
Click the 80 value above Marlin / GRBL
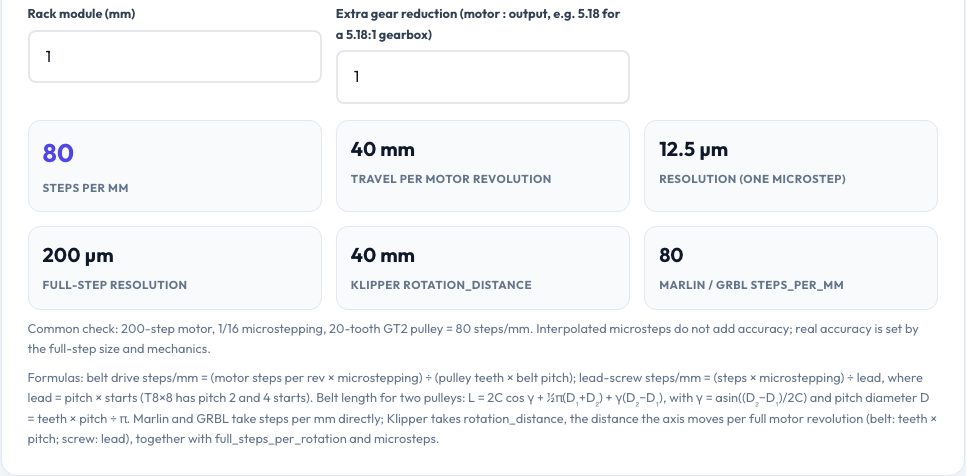tap(671, 256)
